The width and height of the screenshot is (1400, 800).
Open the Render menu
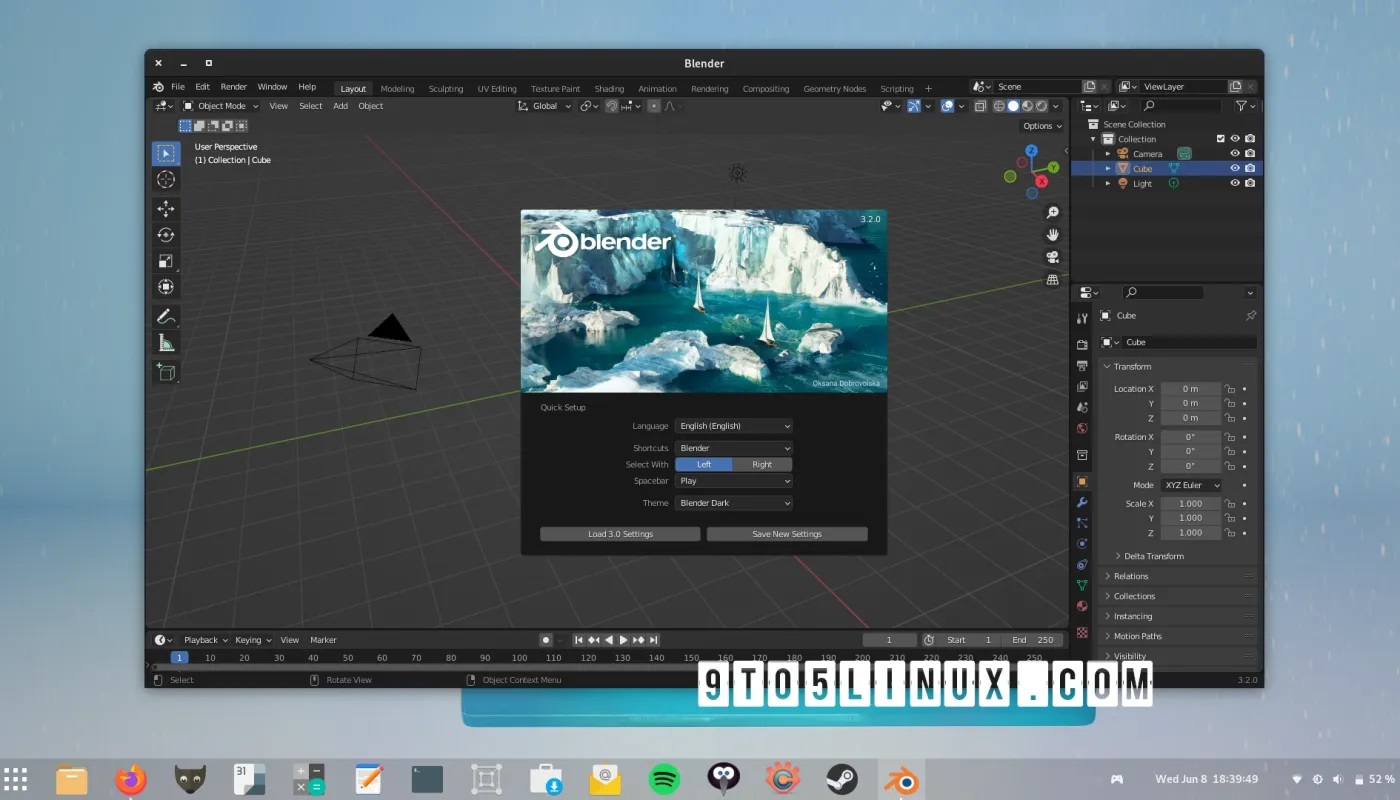pos(233,87)
